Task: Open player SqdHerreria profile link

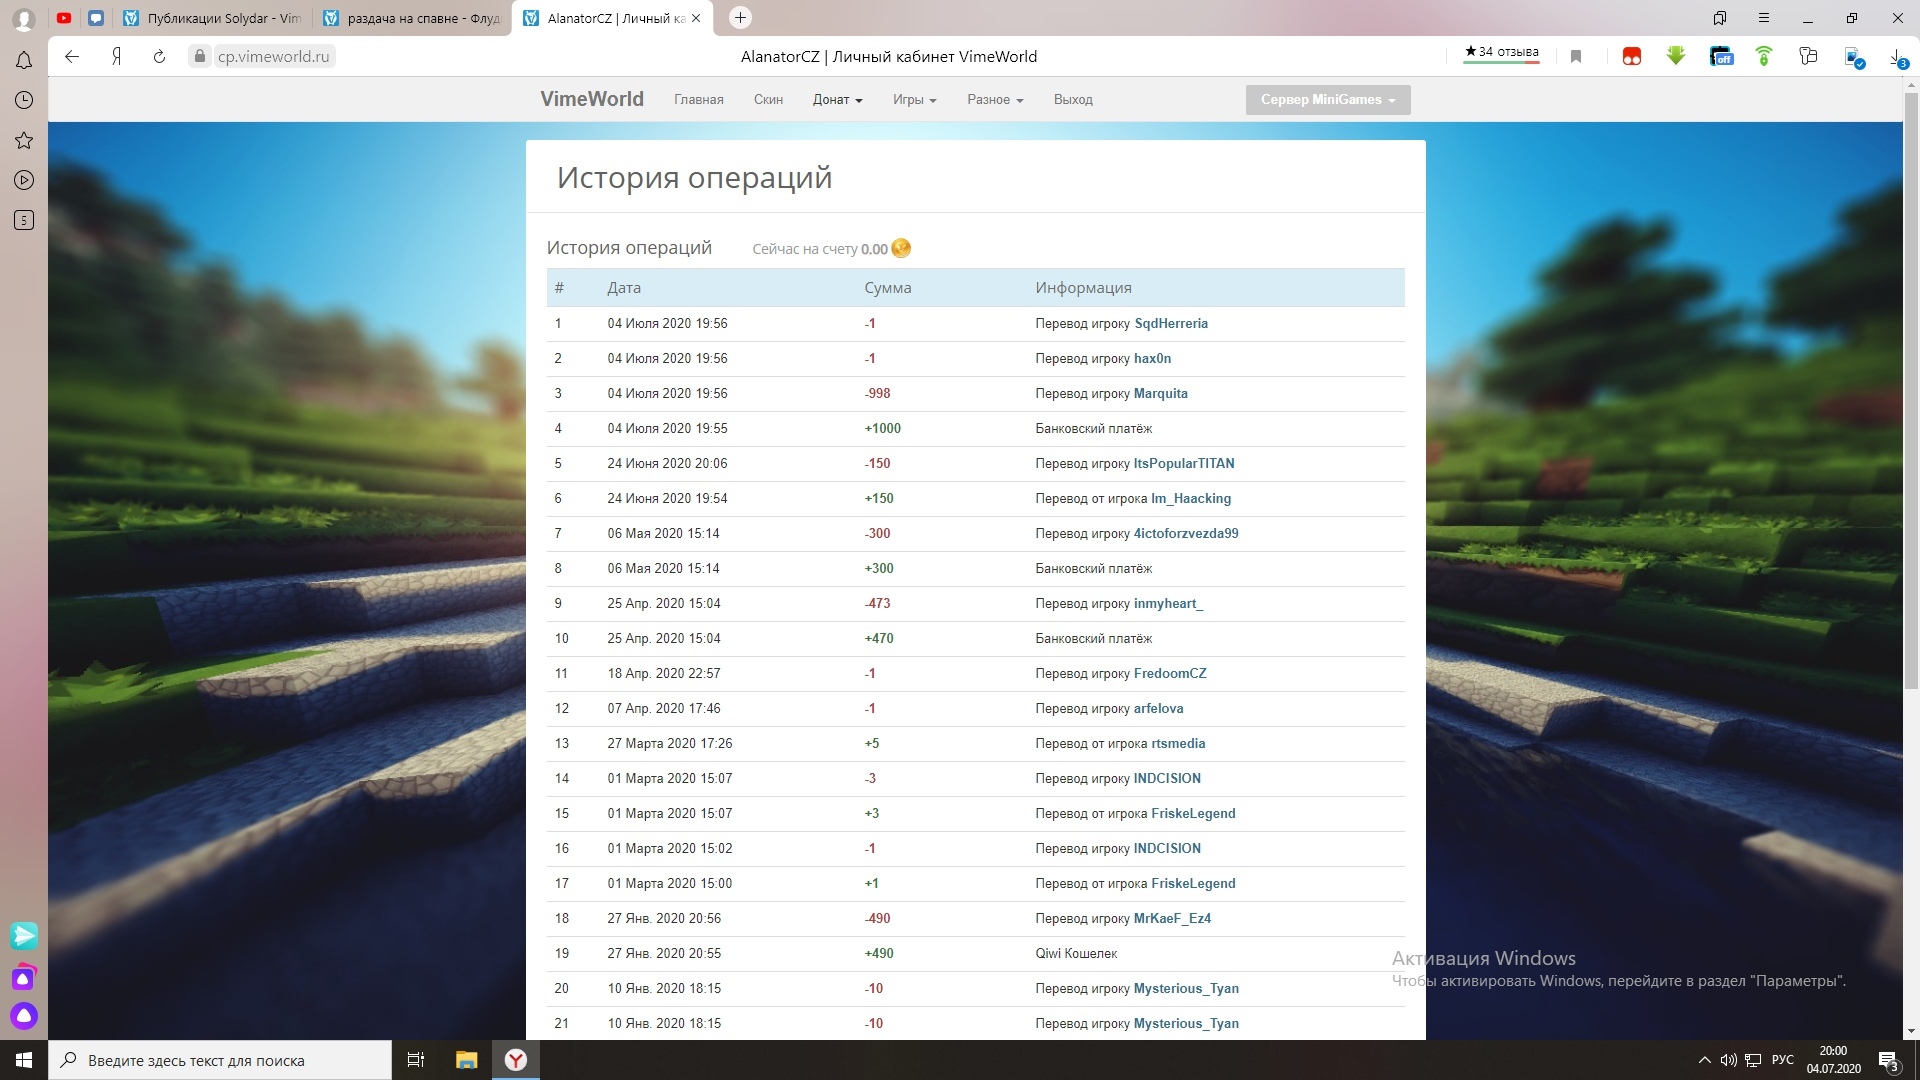Action: click(1171, 323)
